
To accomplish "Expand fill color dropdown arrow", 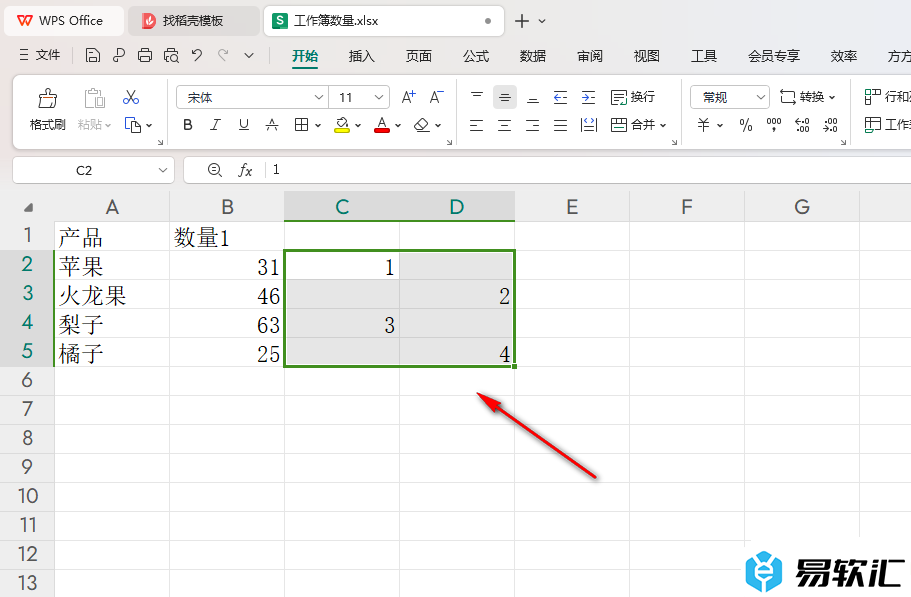I will pyautogui.click(x=358, y=125).
